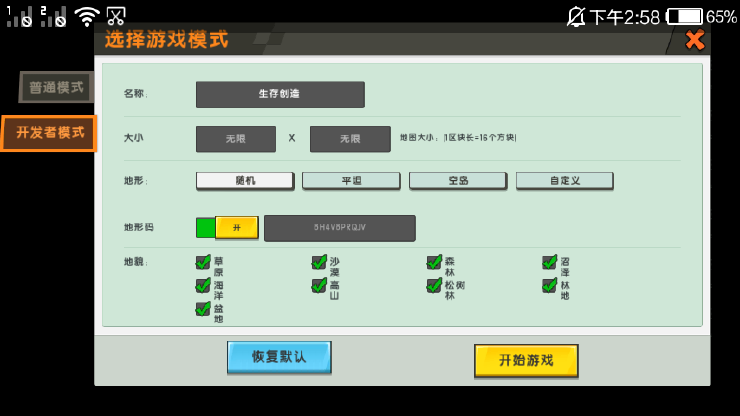The height and width of the screenshot is (416, 740).
Task: Toggle the 地形码 on/off switch
Action: 227,228
